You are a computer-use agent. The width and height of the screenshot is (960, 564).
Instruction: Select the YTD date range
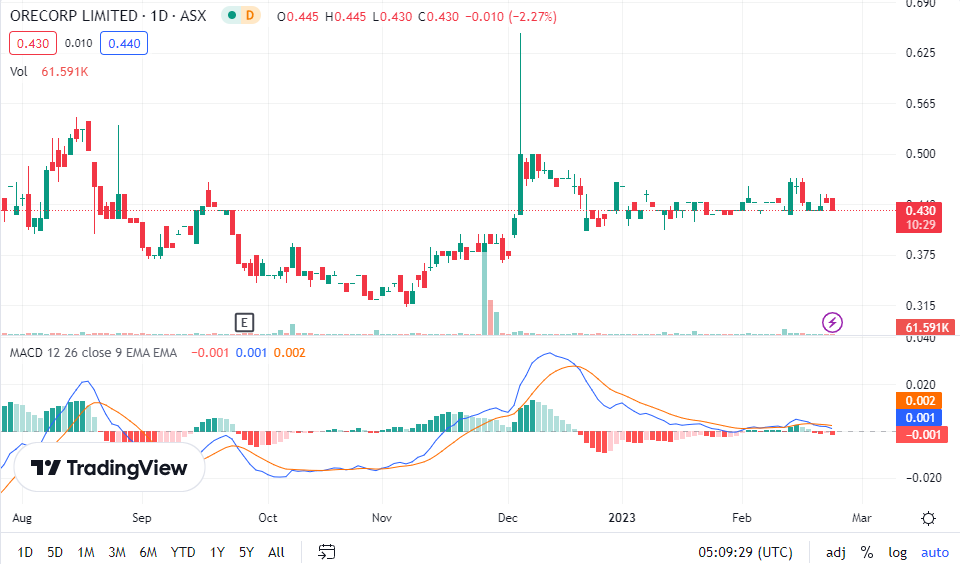coord(183,552)
